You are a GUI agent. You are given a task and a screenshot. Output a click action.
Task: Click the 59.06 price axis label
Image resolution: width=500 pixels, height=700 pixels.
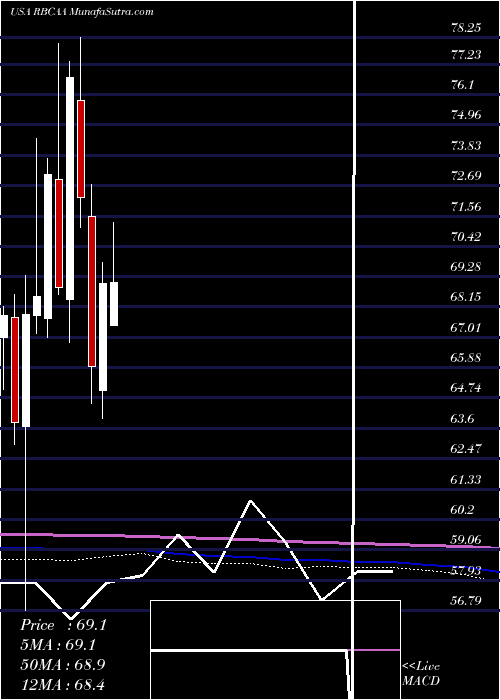tap(466, 540)
